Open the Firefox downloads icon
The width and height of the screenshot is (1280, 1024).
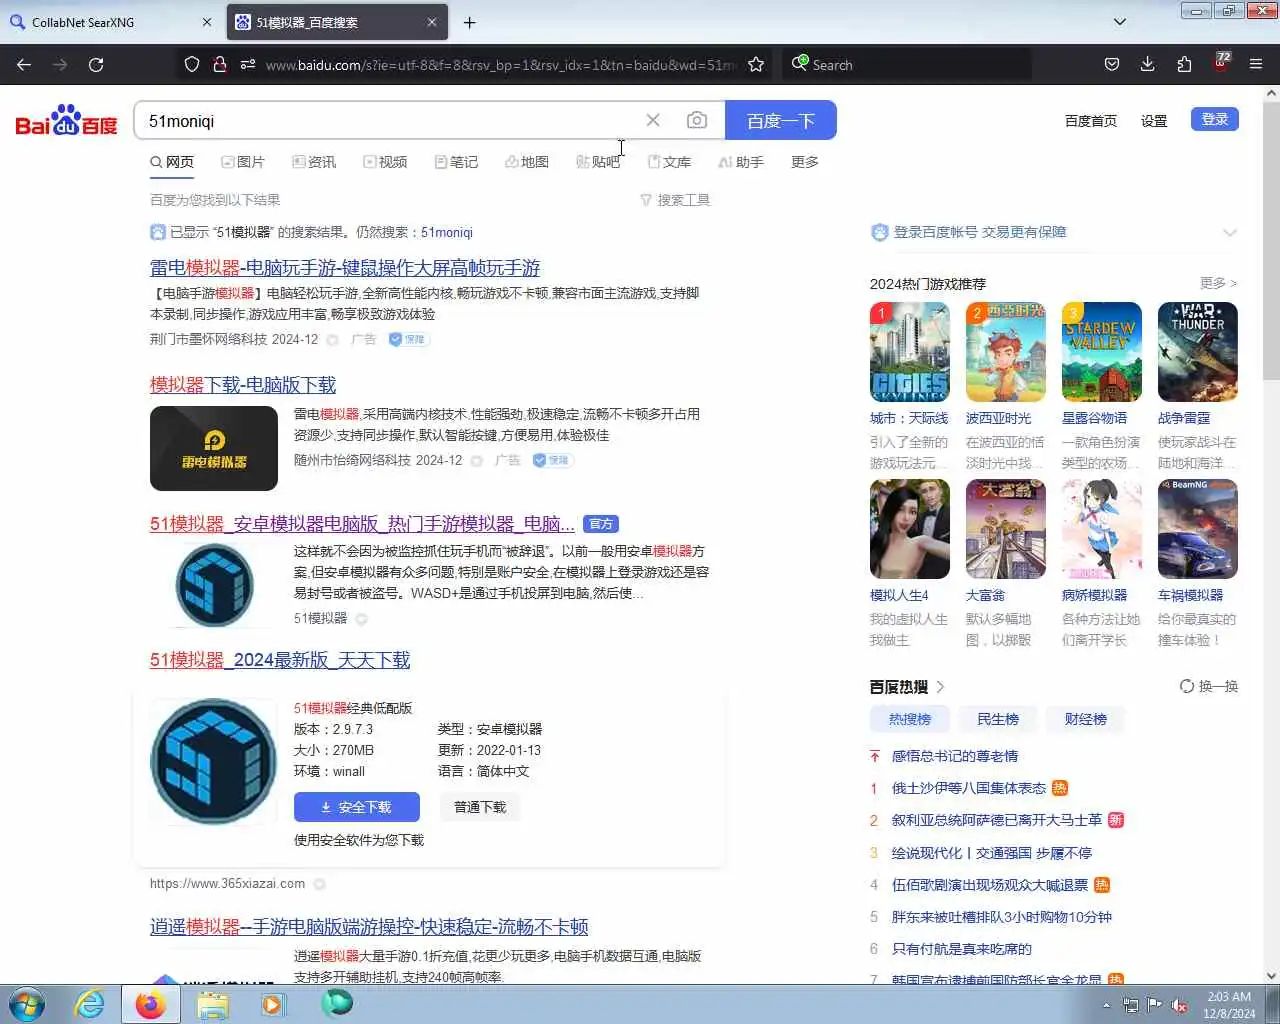pos(1148,64)
